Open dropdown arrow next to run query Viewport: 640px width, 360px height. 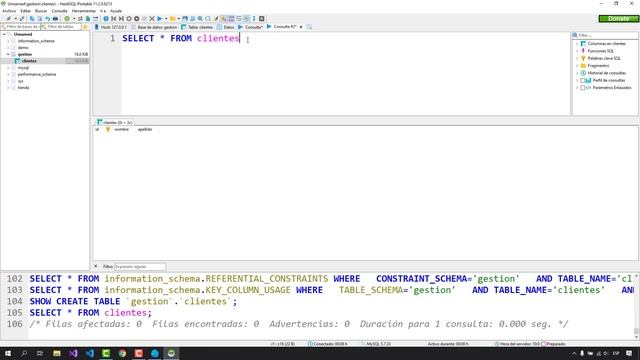pos(166,19)
